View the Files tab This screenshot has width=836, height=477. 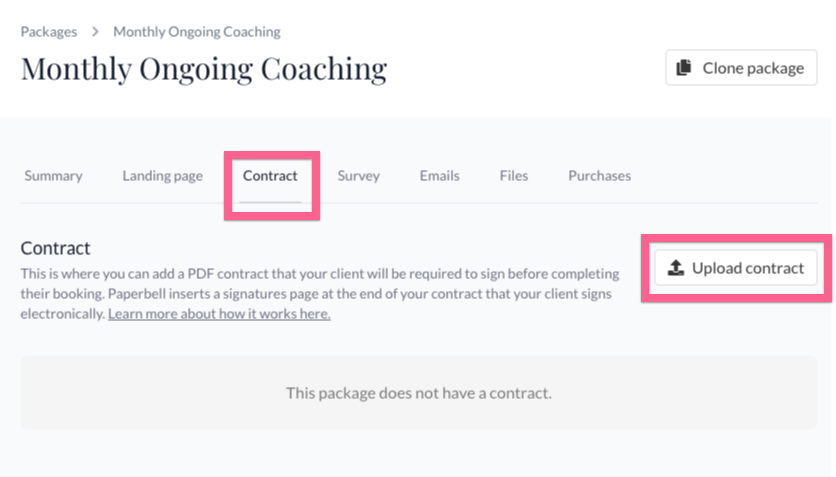[x=514, y=176]
